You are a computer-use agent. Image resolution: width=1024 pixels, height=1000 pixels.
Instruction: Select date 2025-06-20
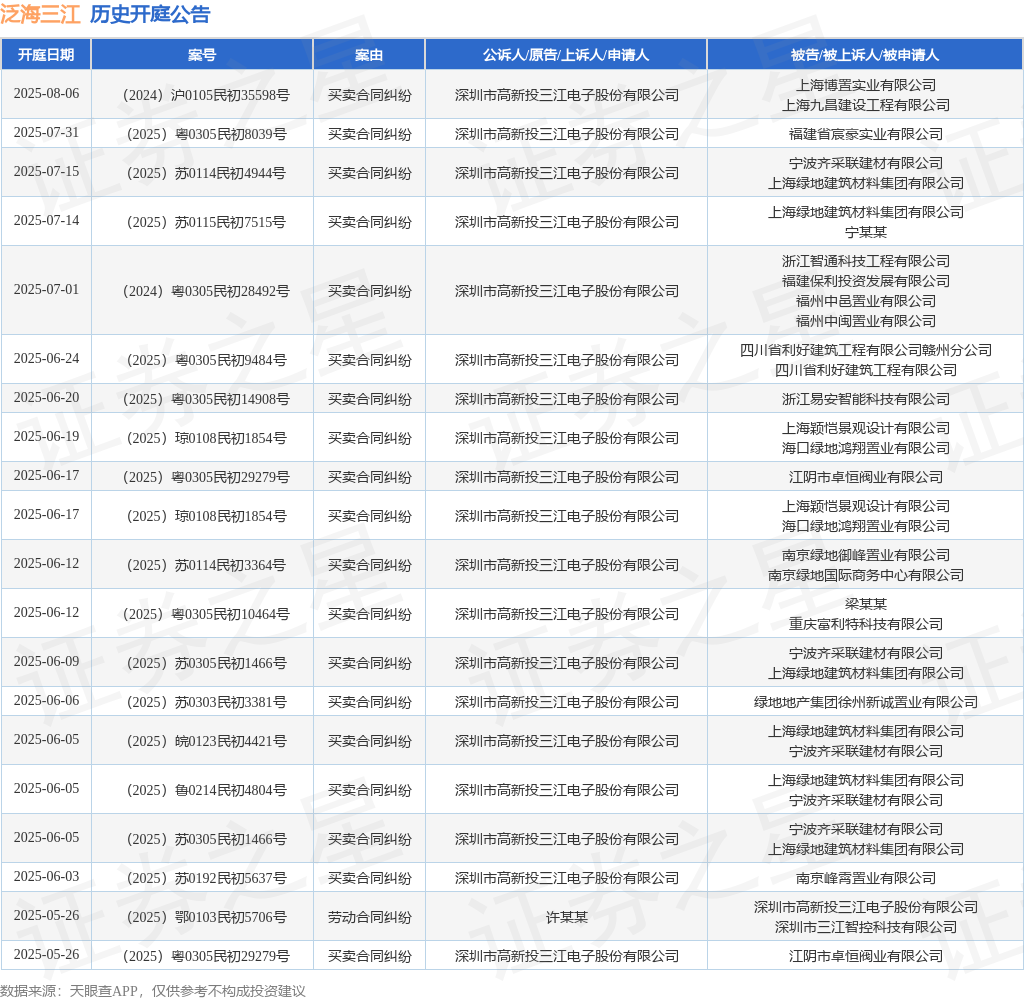pos(46,397)
